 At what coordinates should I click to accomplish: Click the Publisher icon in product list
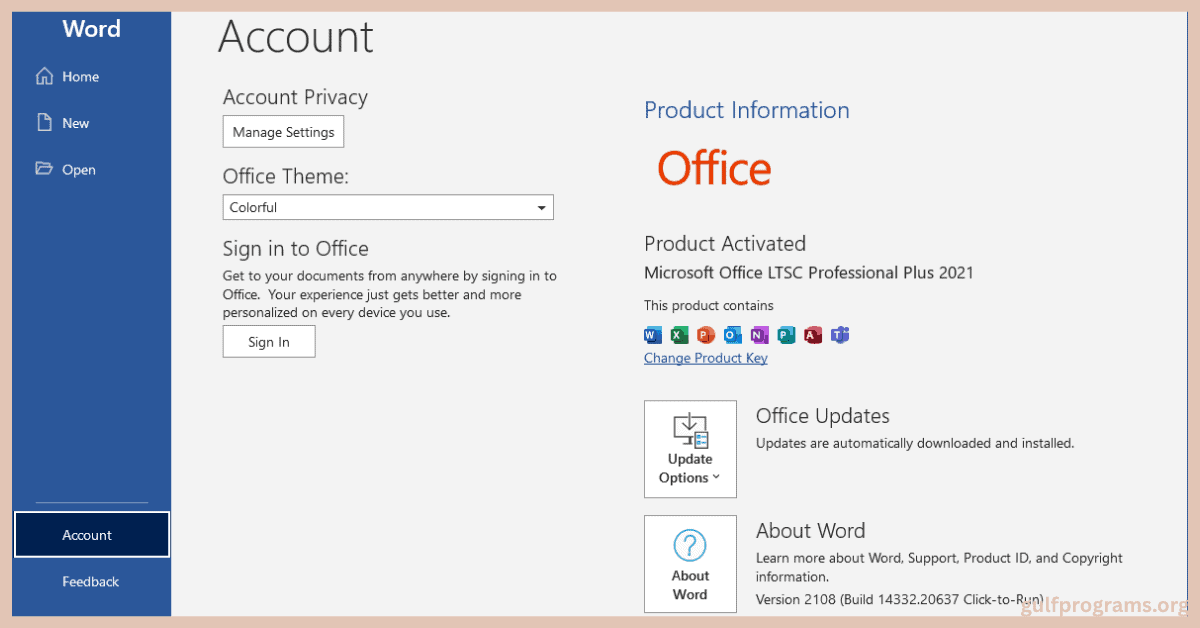(x=786, y=335)
